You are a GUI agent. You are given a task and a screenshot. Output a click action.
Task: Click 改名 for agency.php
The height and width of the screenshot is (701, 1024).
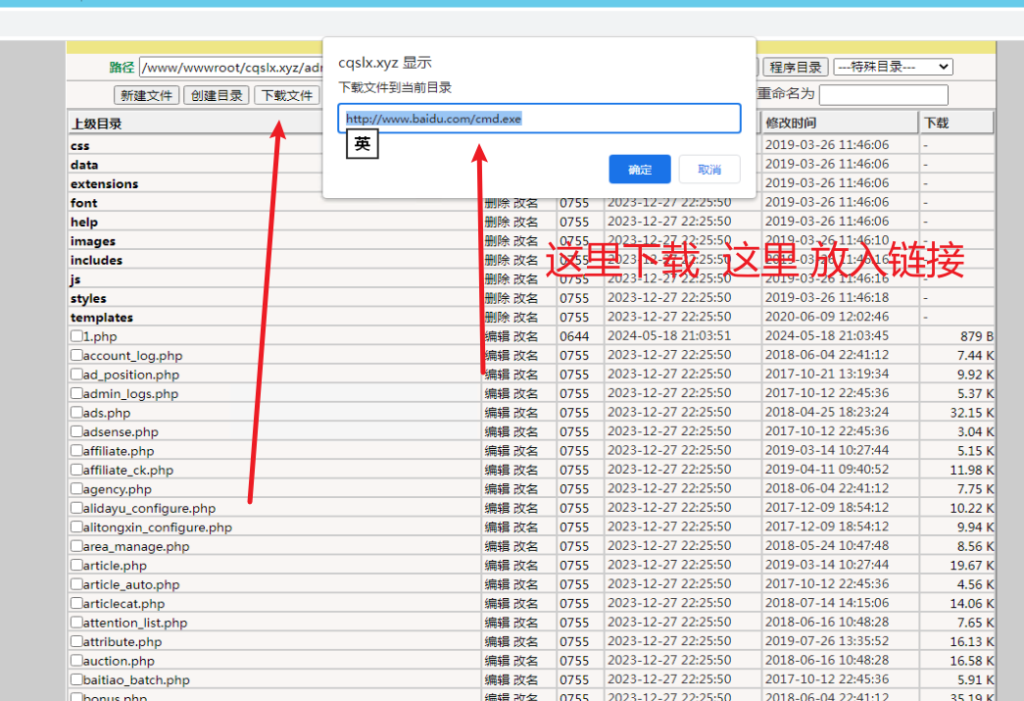[526, 489]
